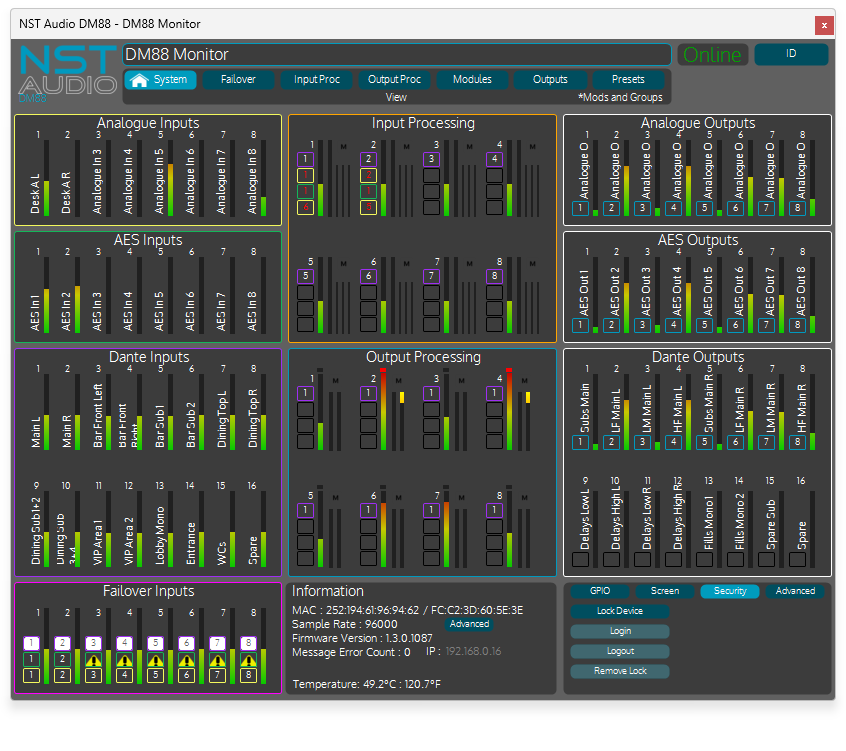Click the warning icon on Failover Input 8
846x751 pixels.
tap(249, 659)
